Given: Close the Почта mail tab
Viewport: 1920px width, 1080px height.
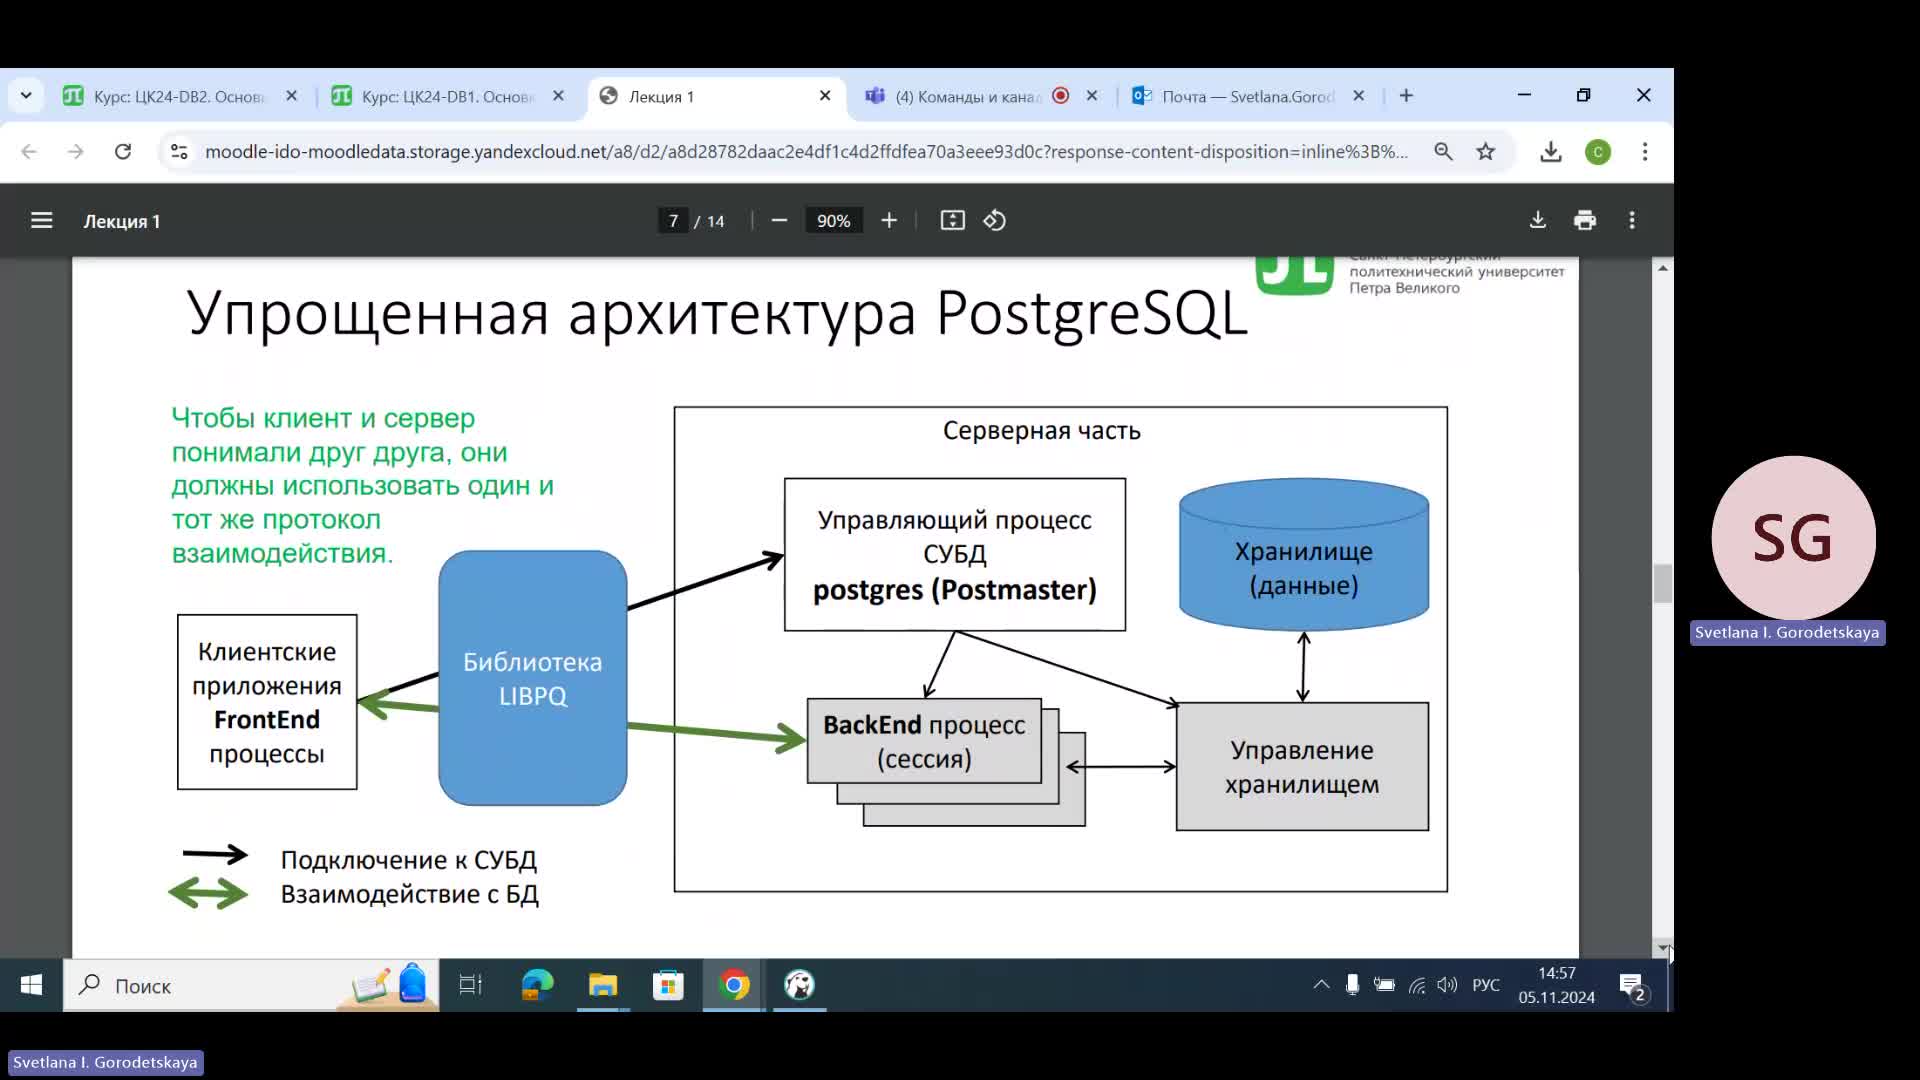Looking at the screenshot, I should pos(1358,96).
